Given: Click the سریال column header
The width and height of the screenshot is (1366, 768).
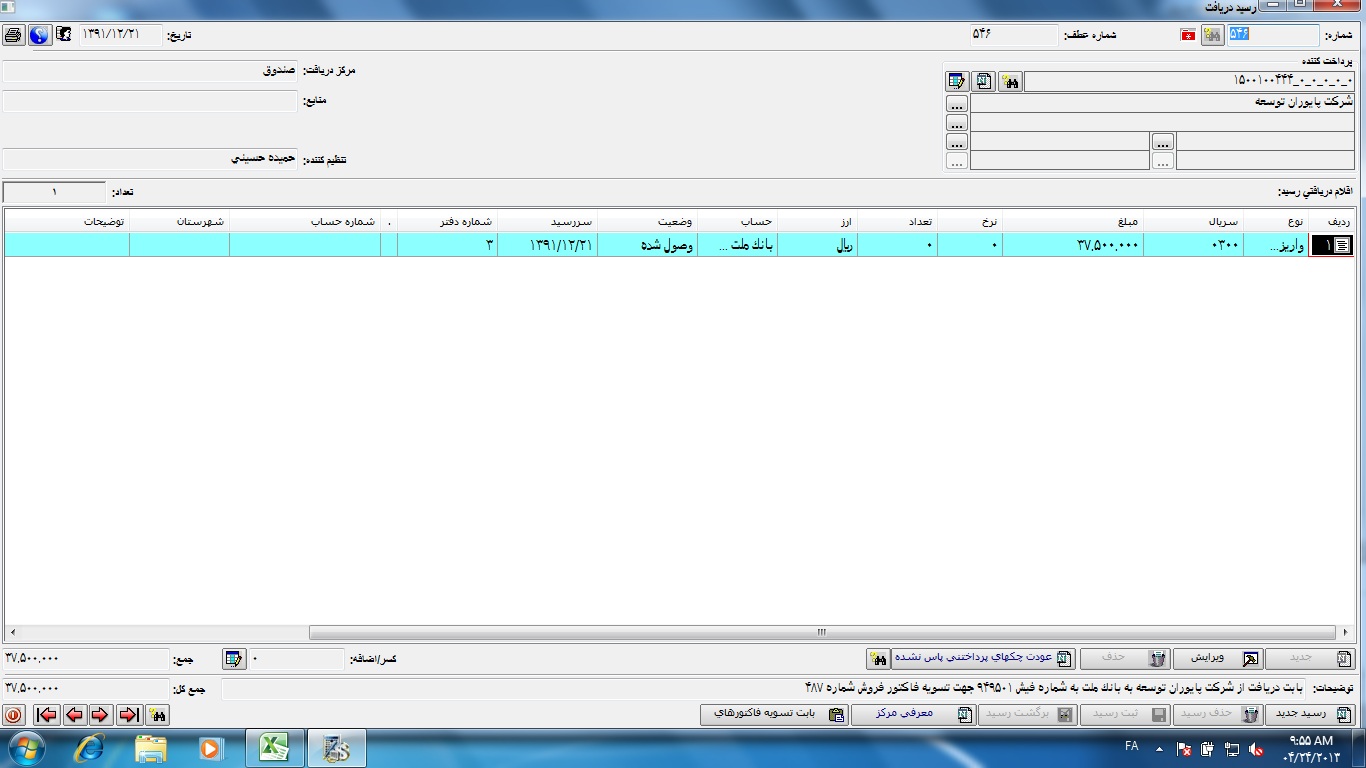Looking at the screenshot, I should click(x=1193, y=221).
